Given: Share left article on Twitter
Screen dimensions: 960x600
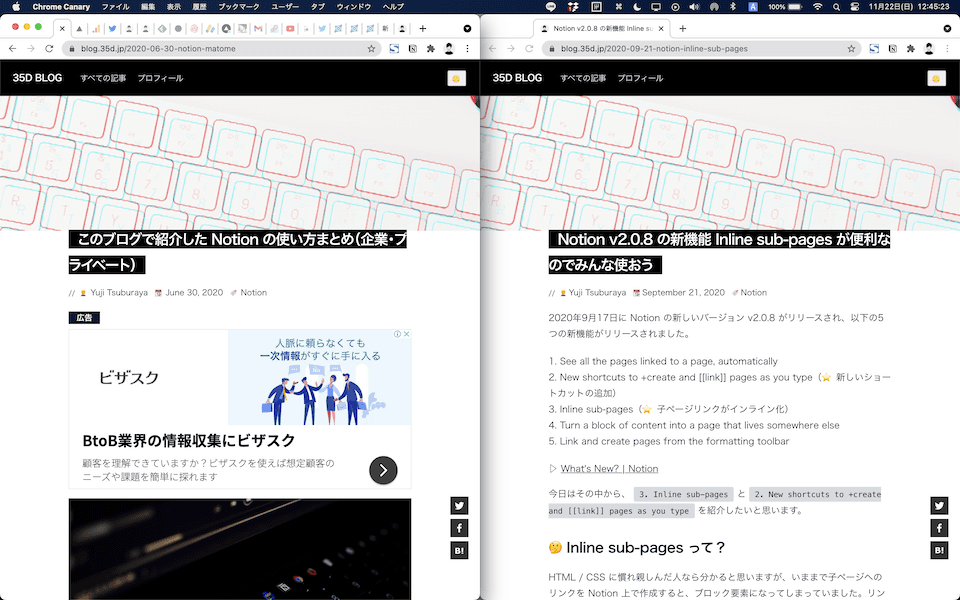Looking at the screenshot, I should pos(459,505).
